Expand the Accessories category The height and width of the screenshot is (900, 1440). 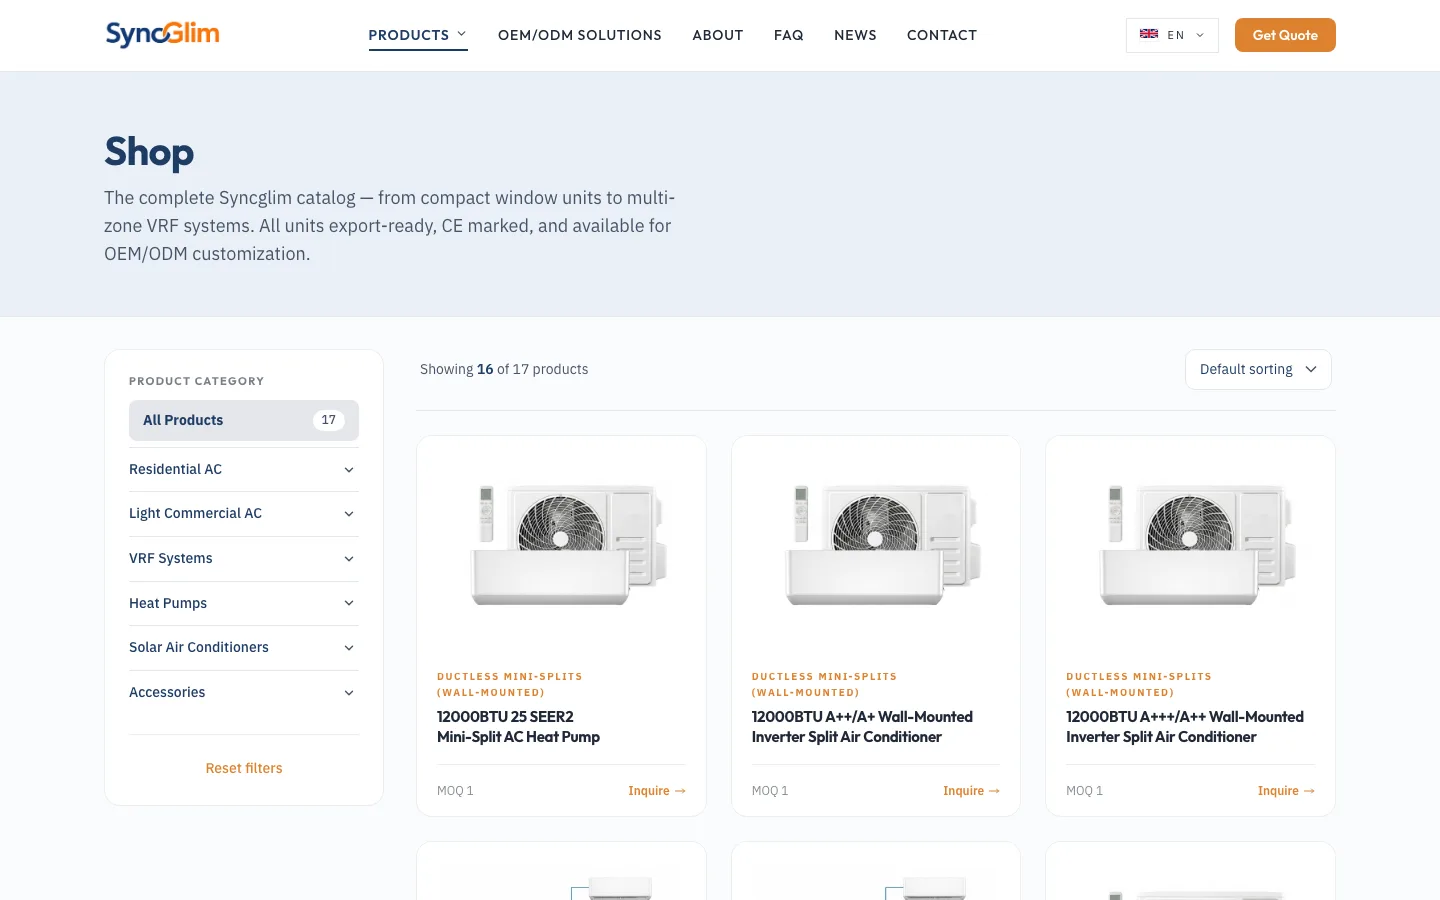tap(244, 692)
